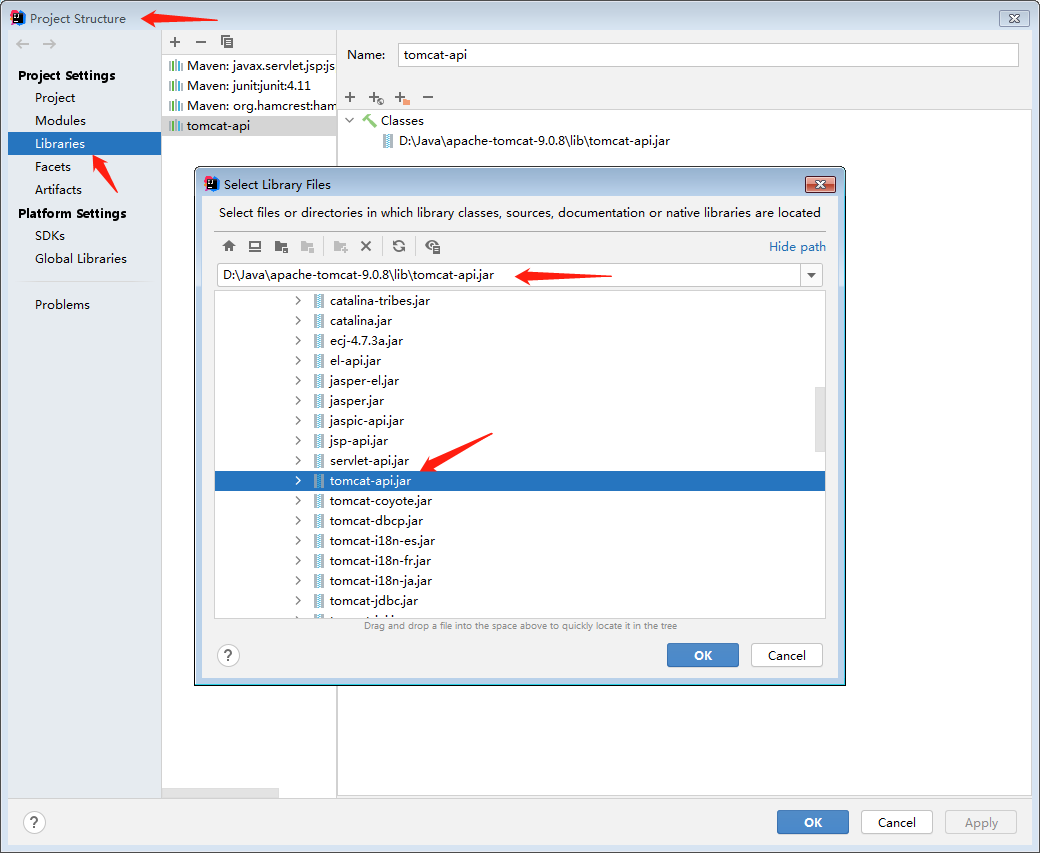Screen dimensions: 1040x853
Task: Expand catalina-tribes.jar node
Action: (x=298, y=300)
